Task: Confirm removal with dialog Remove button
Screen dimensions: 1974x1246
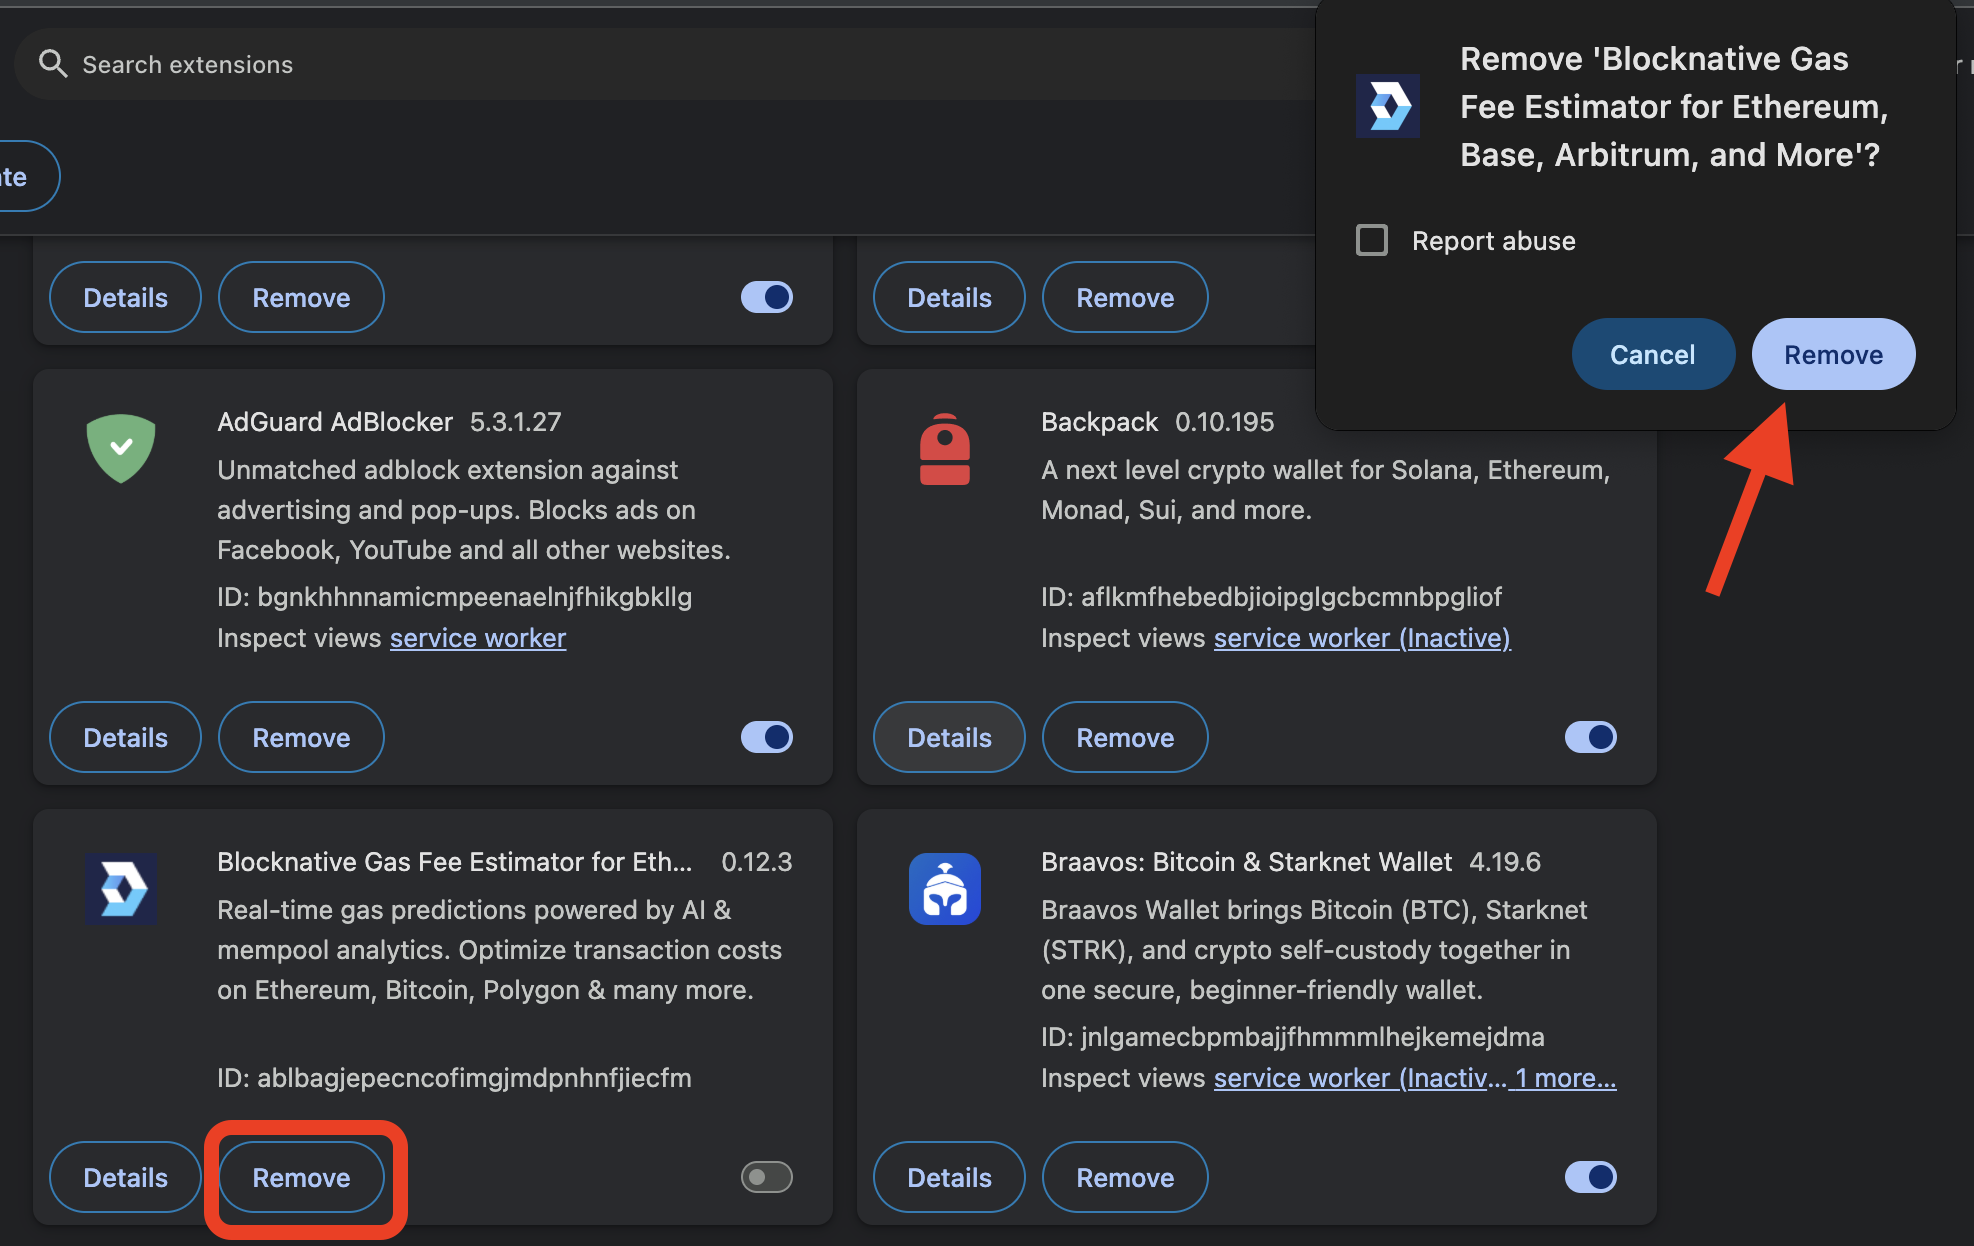Action: [1833, 354]
